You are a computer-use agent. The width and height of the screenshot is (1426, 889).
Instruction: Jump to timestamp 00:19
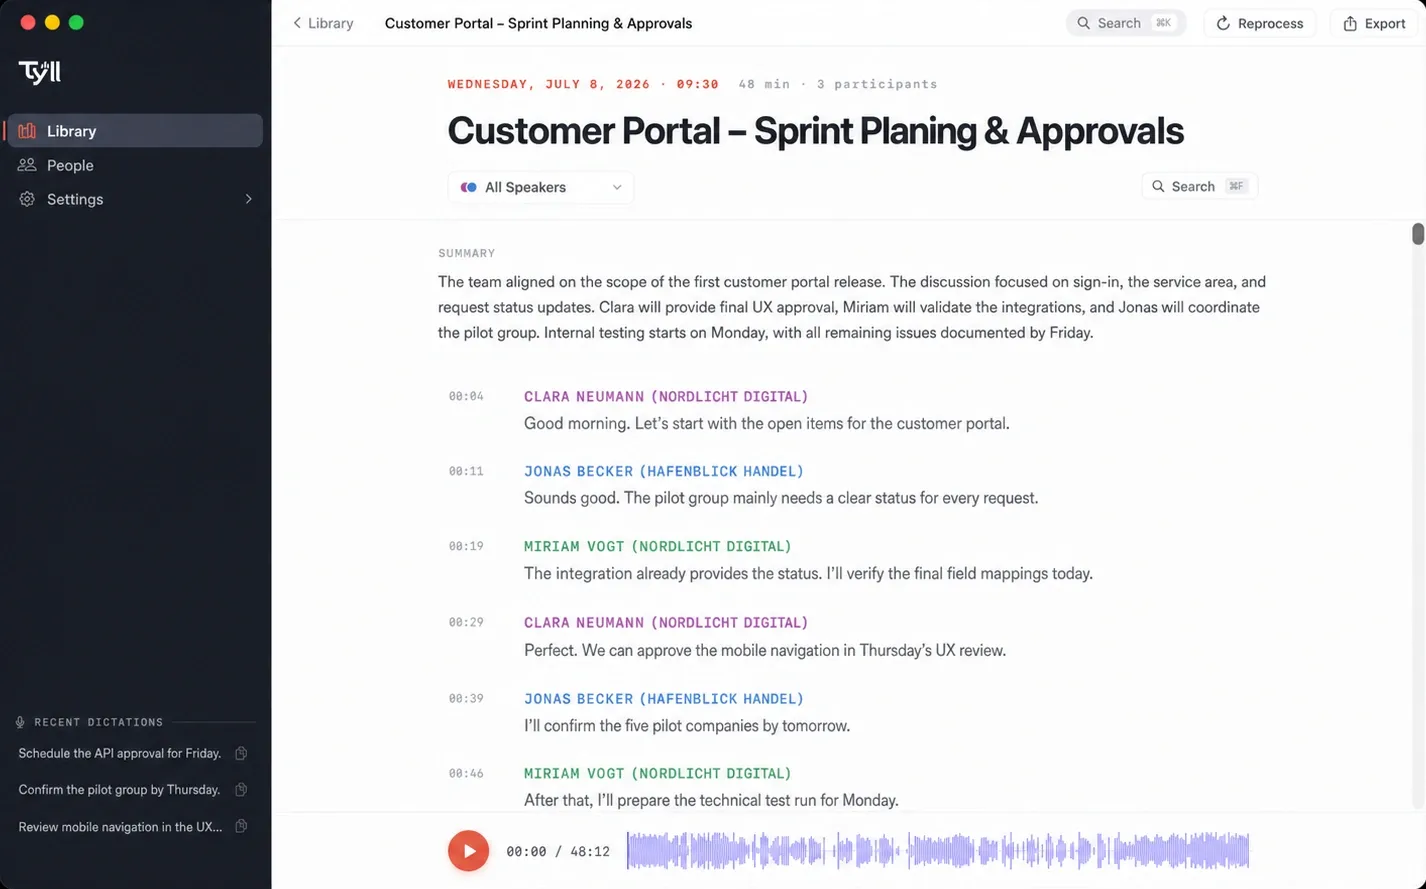point(466,546)
